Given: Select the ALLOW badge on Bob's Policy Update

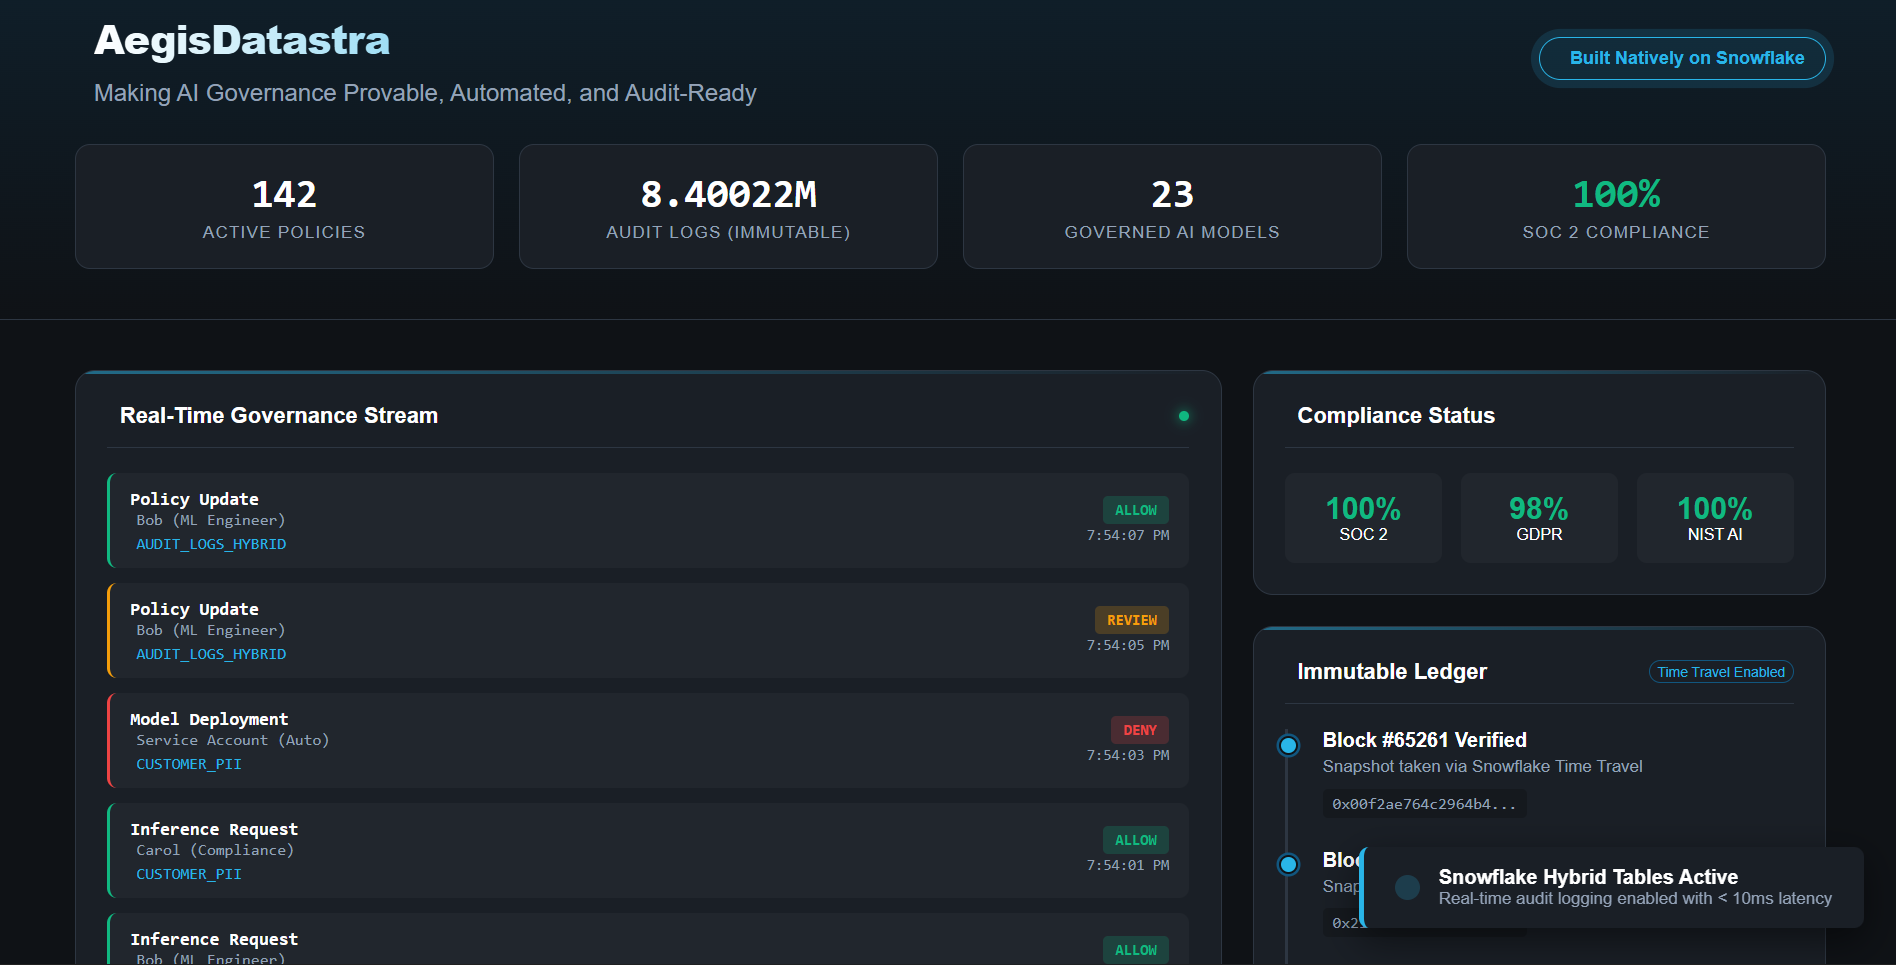Looking at the screenshot, I should 1135,510.
